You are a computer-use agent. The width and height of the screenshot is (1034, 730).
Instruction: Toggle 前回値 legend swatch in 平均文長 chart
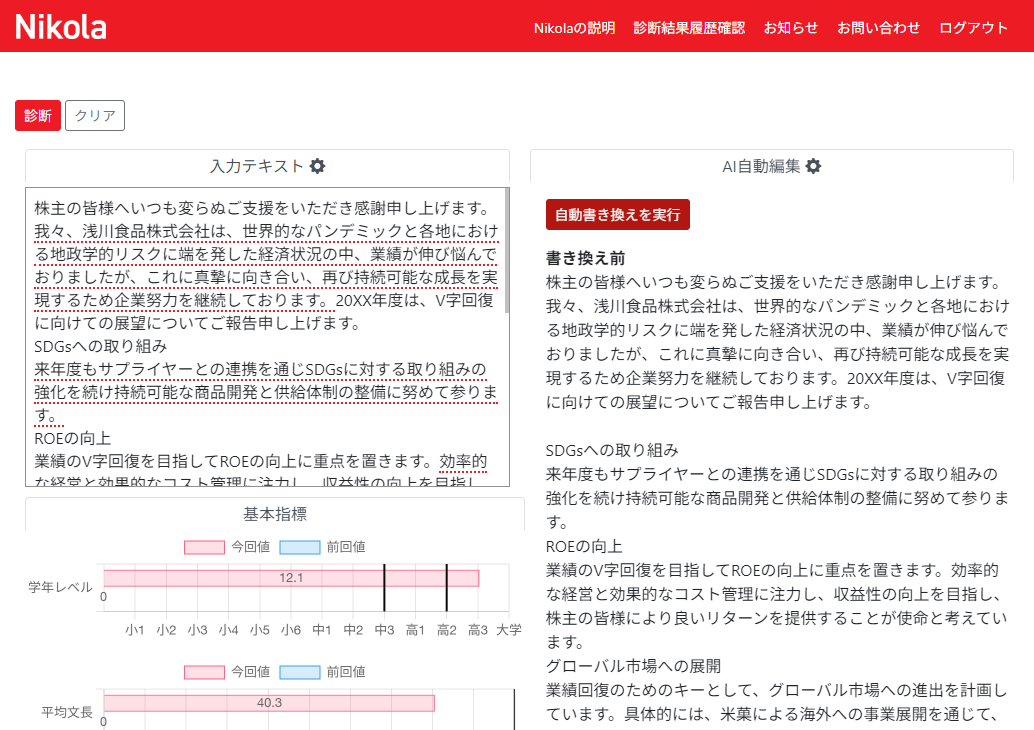click(x=300, y=672)
